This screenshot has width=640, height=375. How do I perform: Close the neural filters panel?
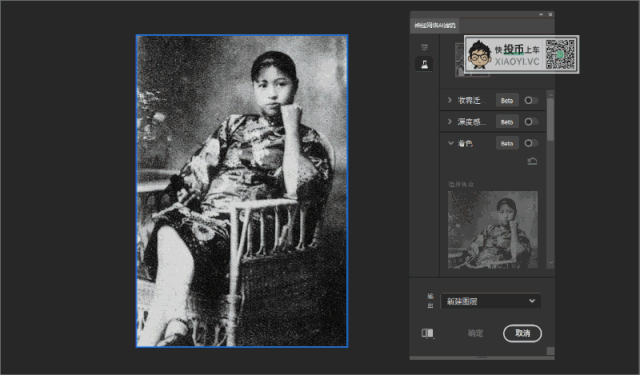[550, 14]
